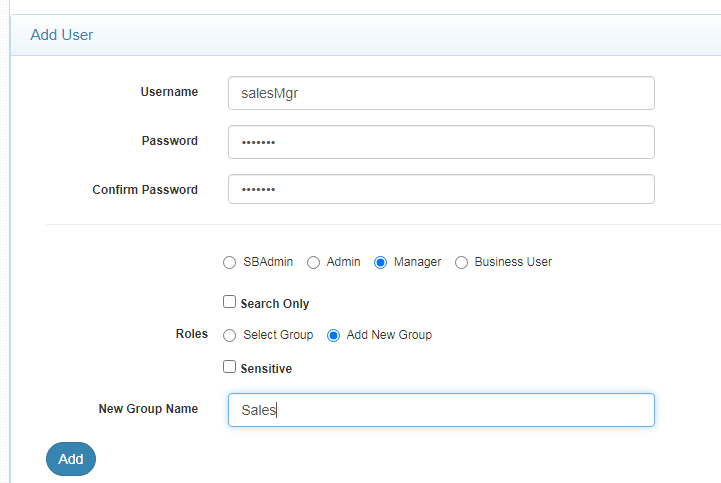Choose the Select Group radio button
This screenshot has height=483, width=721.
coord(230,336)
